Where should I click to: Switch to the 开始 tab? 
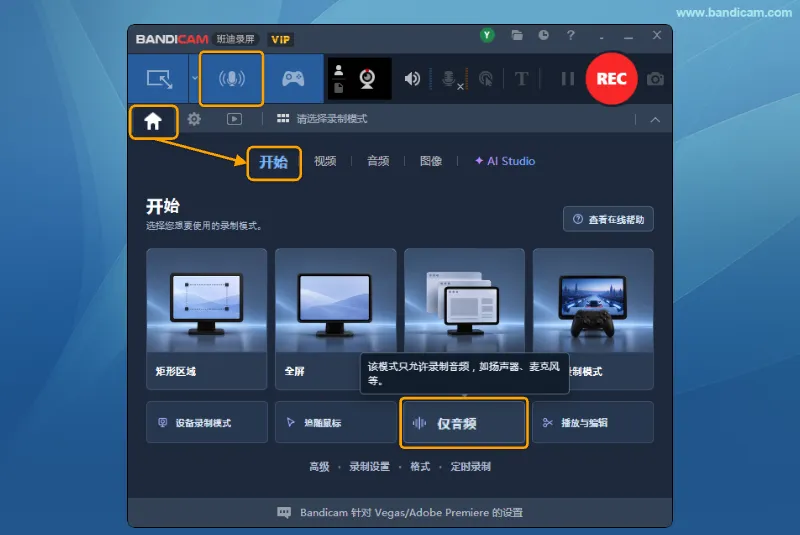click(273, 162)
